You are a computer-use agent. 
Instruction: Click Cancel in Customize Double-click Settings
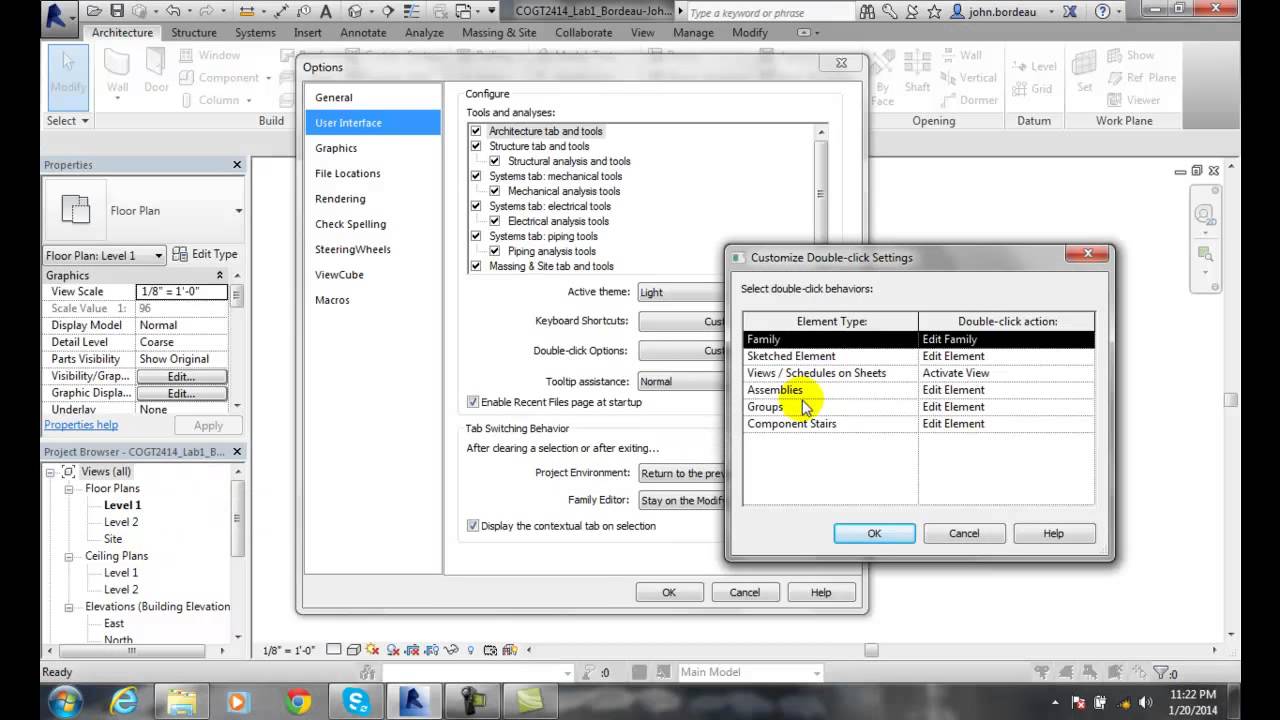pyautogui.click(x=964, y=534)
